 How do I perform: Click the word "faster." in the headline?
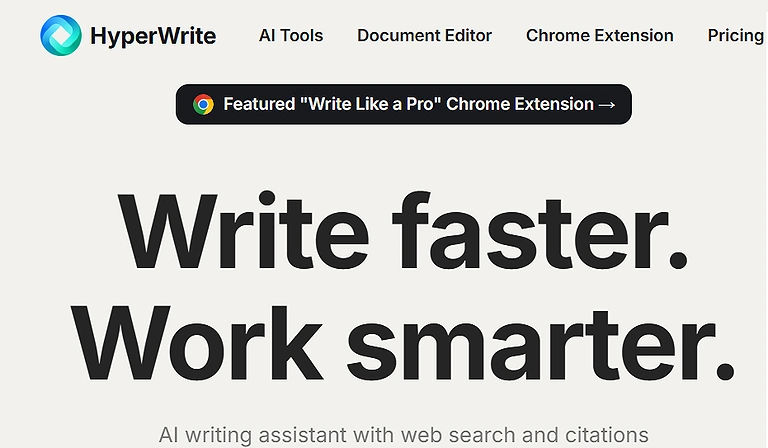(540, 230)
